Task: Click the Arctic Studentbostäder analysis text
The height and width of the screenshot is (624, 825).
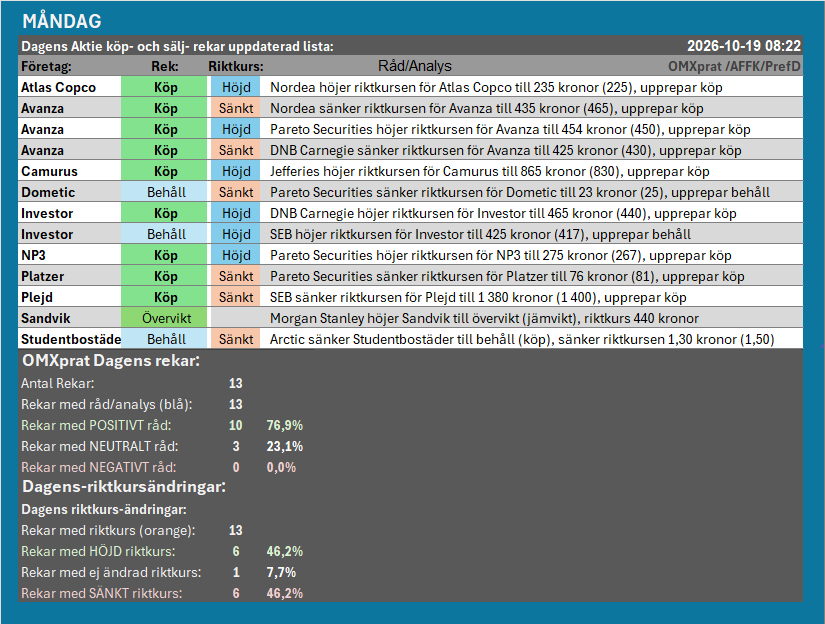Action: [x=522, y=340]
